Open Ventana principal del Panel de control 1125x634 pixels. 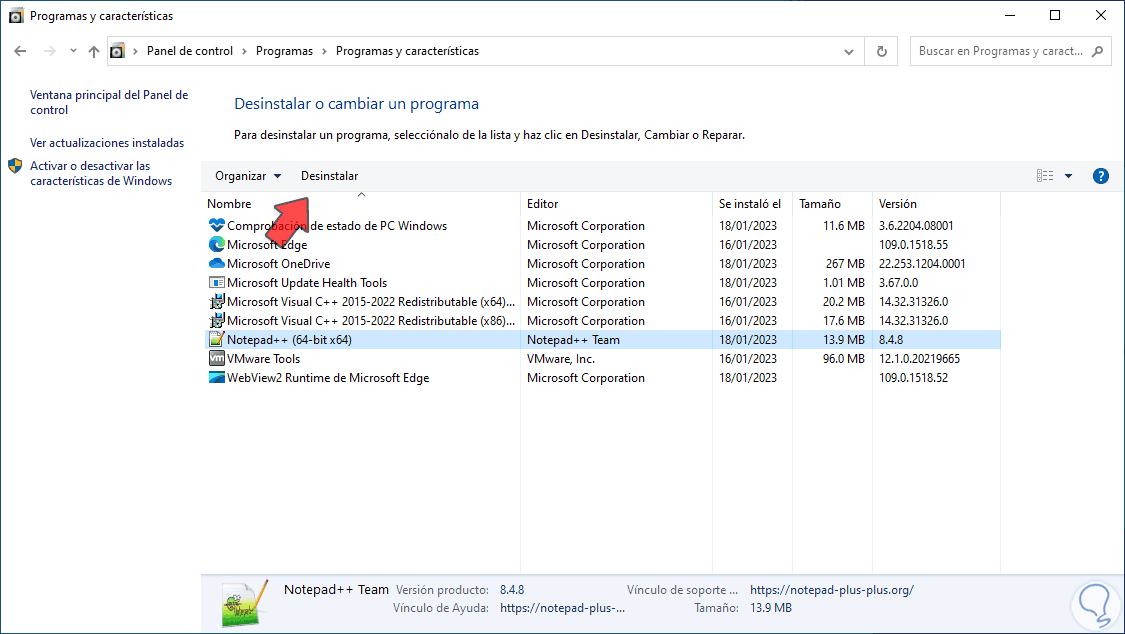click(109, 102)
